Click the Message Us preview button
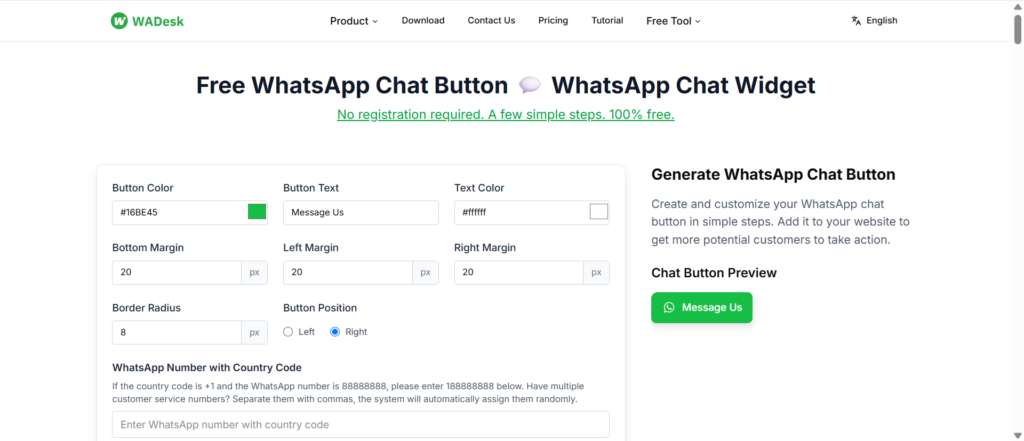 tap(701, 308)
